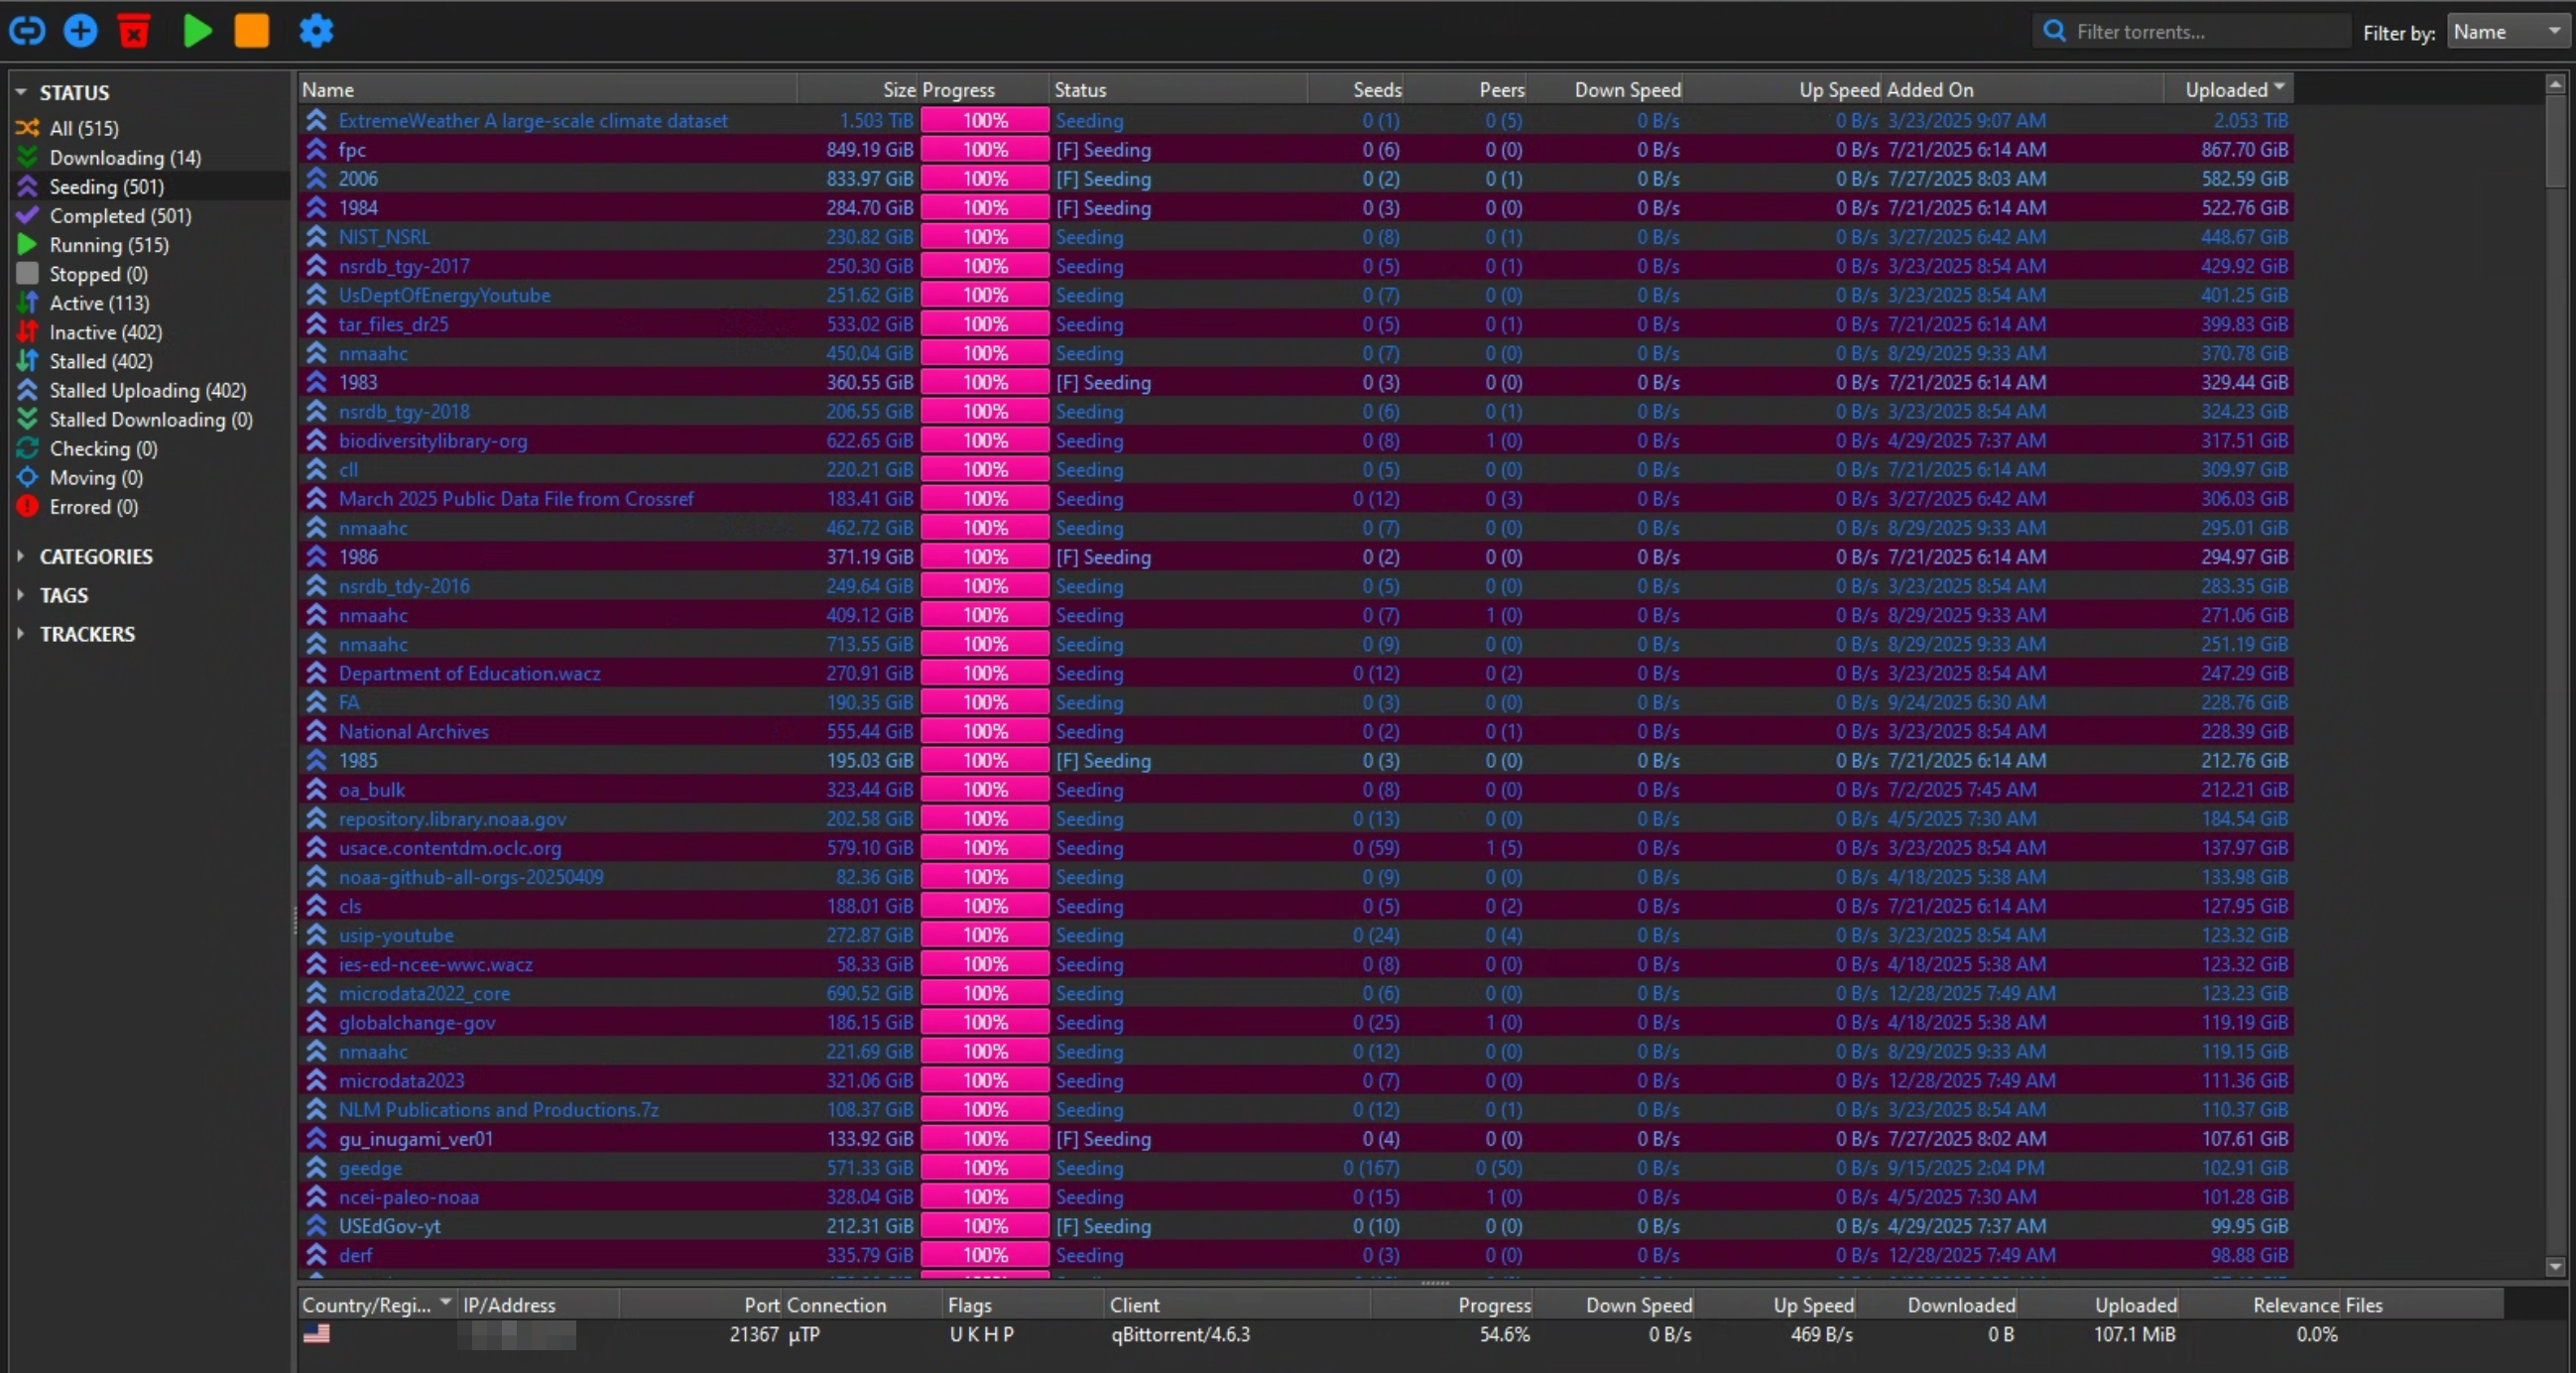This screenshot has height=1373, width=2576.
Task: Select the Errored status filter icon
Action: pos(27,507)
